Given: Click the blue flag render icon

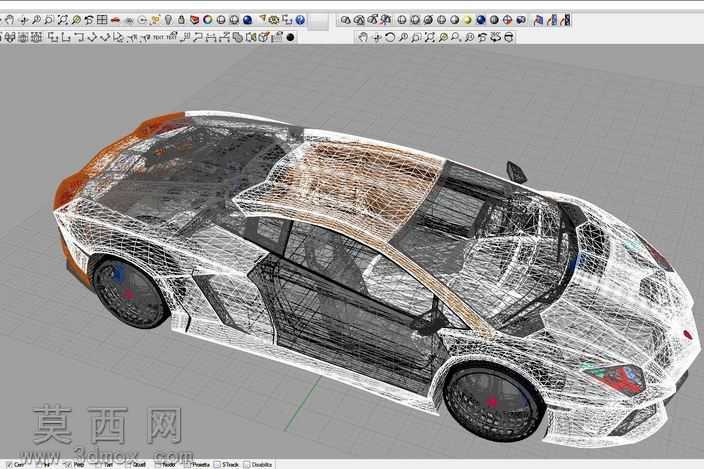Looking at the screenshot, I should (x=538, y=20).
